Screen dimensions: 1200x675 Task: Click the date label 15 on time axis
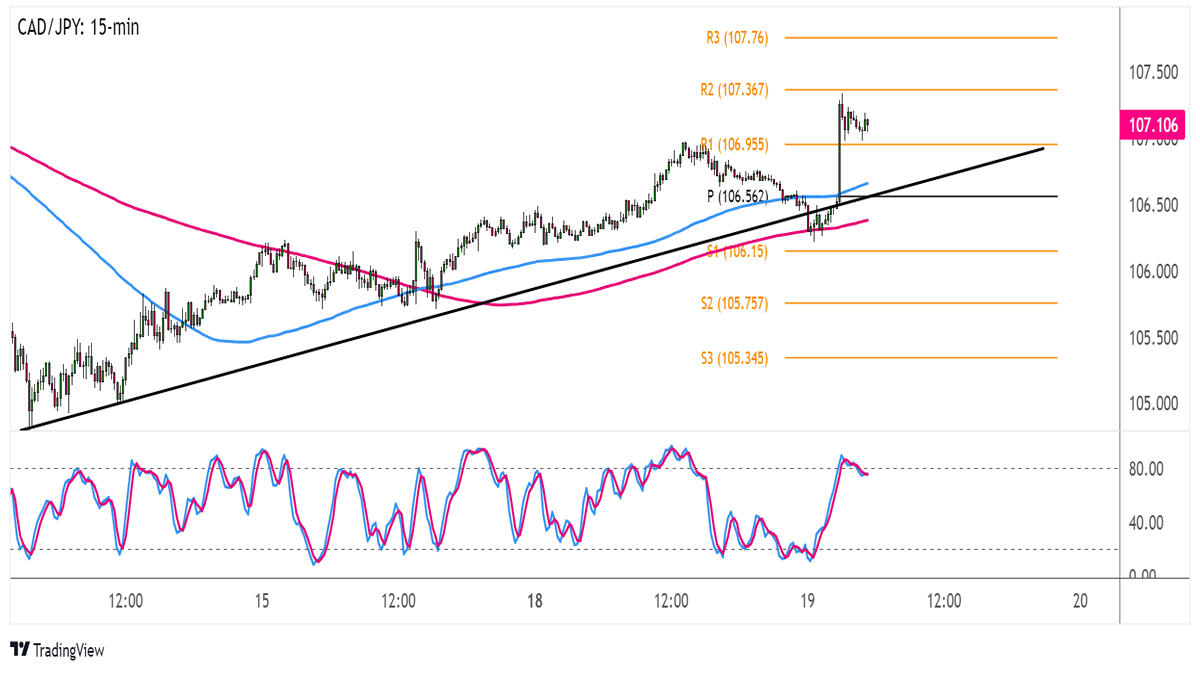click(262, 601)
